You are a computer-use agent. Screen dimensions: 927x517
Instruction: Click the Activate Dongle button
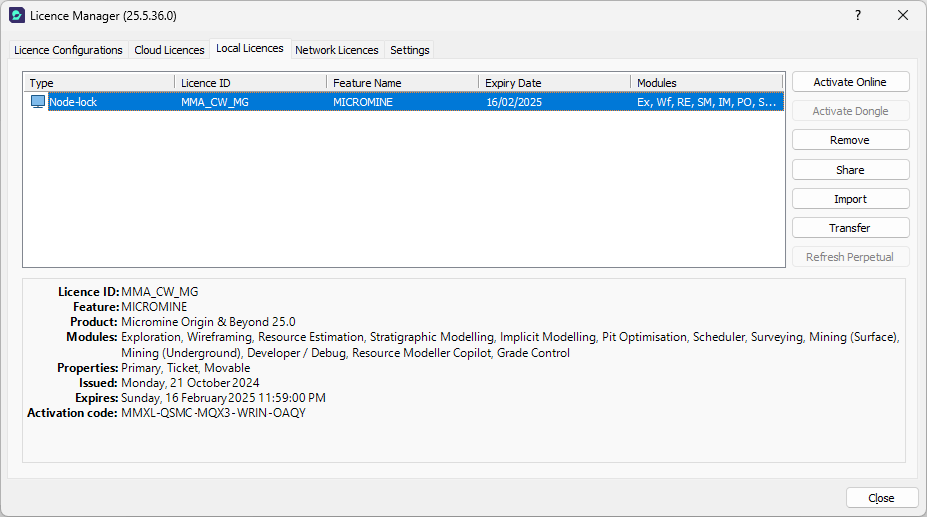(850, 111)
